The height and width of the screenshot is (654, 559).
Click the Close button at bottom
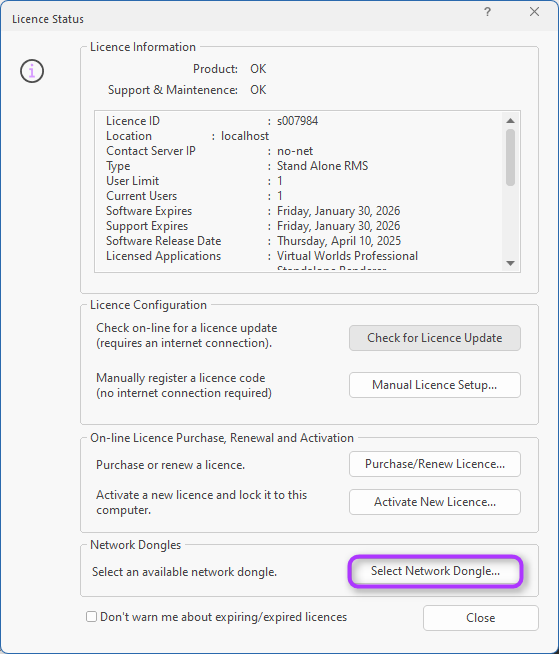tap(481, 618)
